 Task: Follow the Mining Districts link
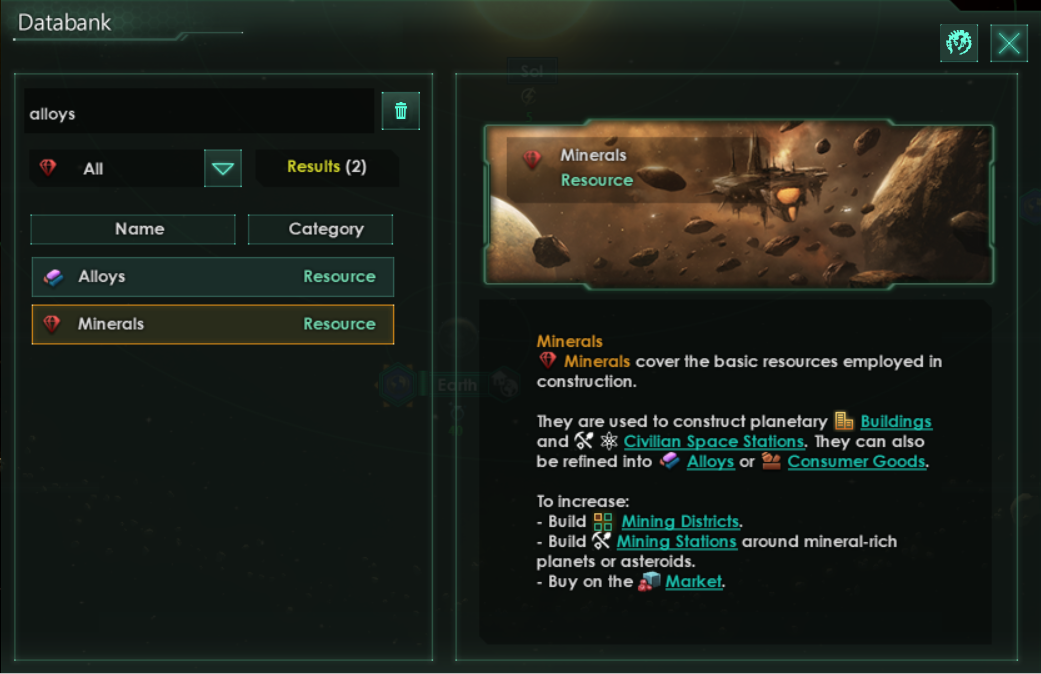point(681,521)
